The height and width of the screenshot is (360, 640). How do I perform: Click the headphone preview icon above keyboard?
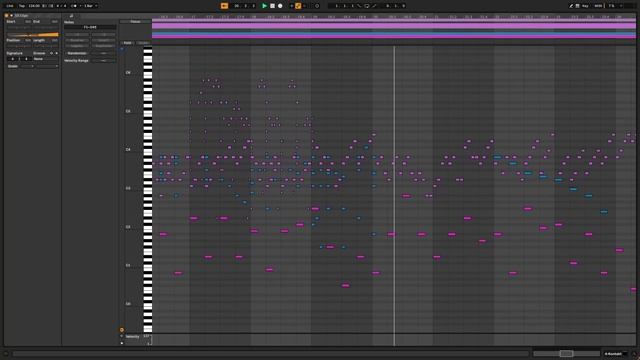click(x=122, y=49)
